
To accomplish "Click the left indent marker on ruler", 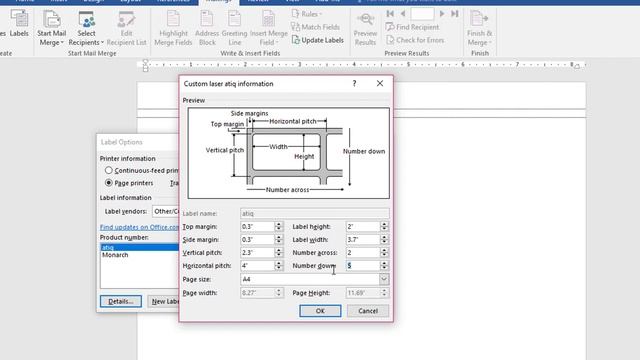I will pyautogui.click(x=145, y=65).
